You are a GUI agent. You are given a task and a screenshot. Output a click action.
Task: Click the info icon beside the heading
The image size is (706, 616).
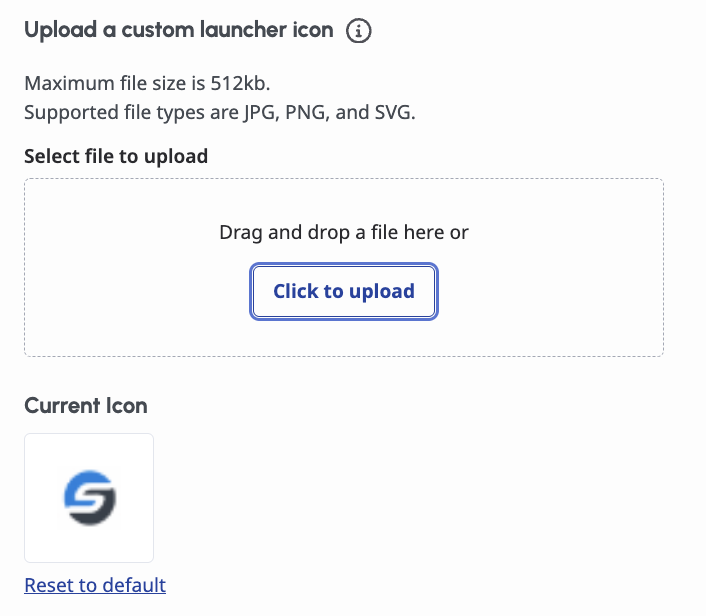(x=358, y=31)
